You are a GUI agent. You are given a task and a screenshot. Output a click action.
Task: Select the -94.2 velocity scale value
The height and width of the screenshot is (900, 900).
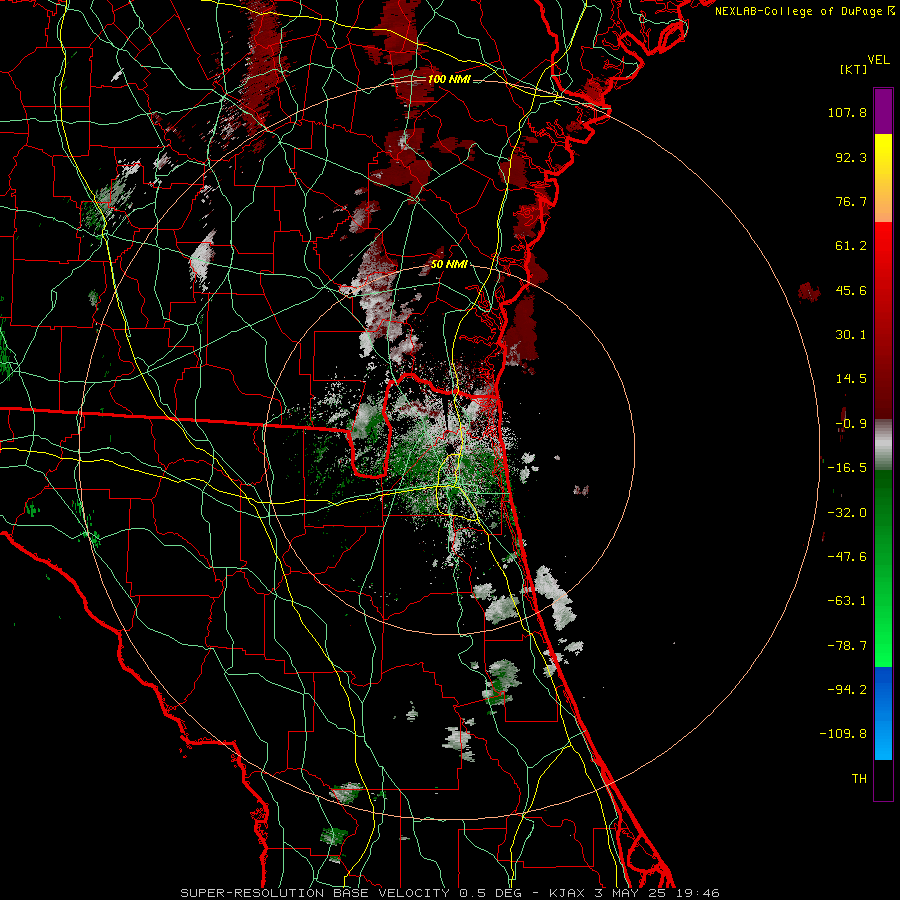click(847, 689)
